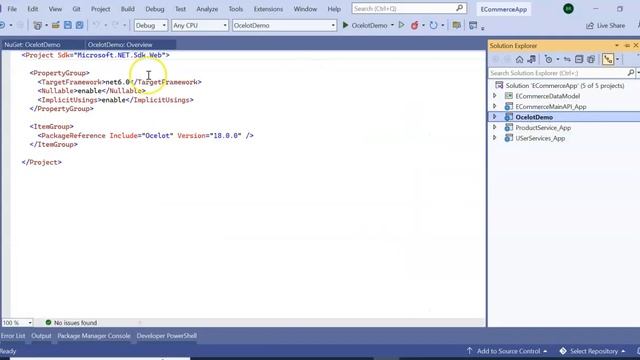Click the New Project toolbar icon
Viewport: 640px width, 360px height.
[x=38, y=25]
